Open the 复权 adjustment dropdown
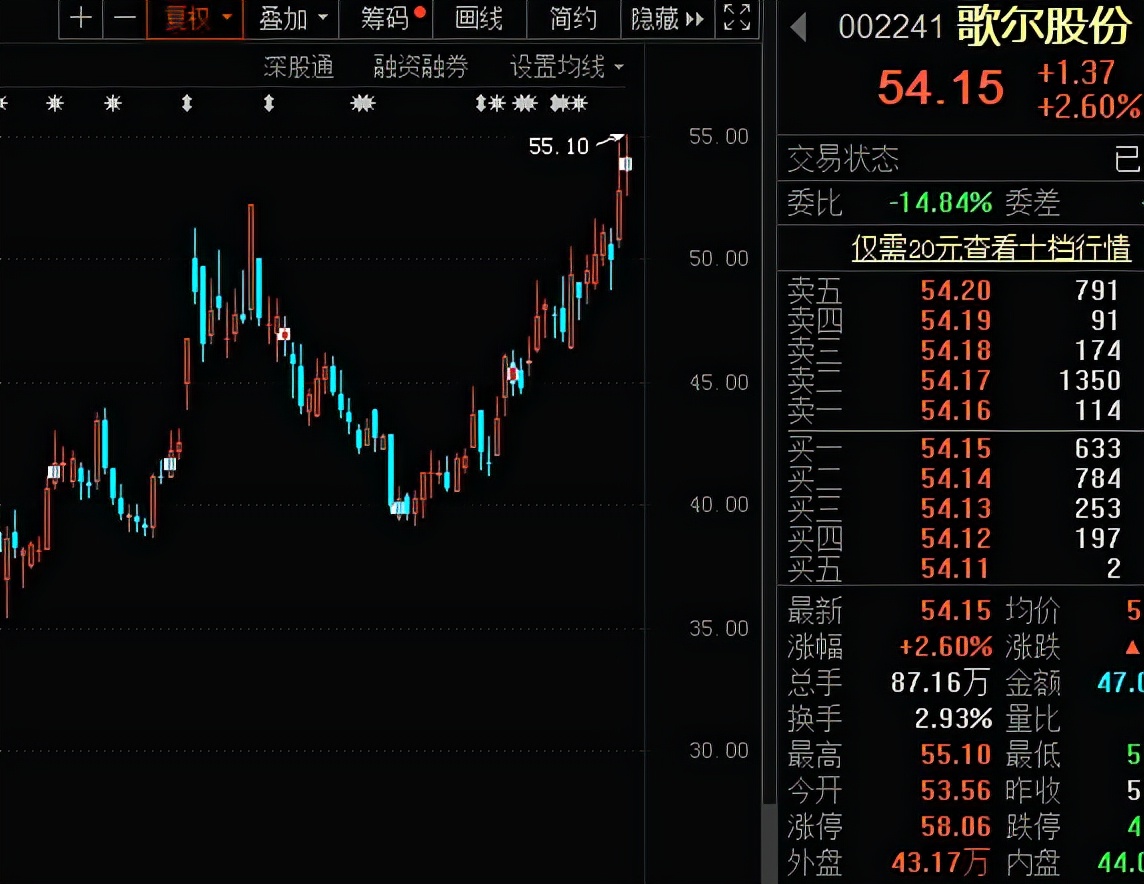The height and width of the screenshot is (884, 1144). 196,18
